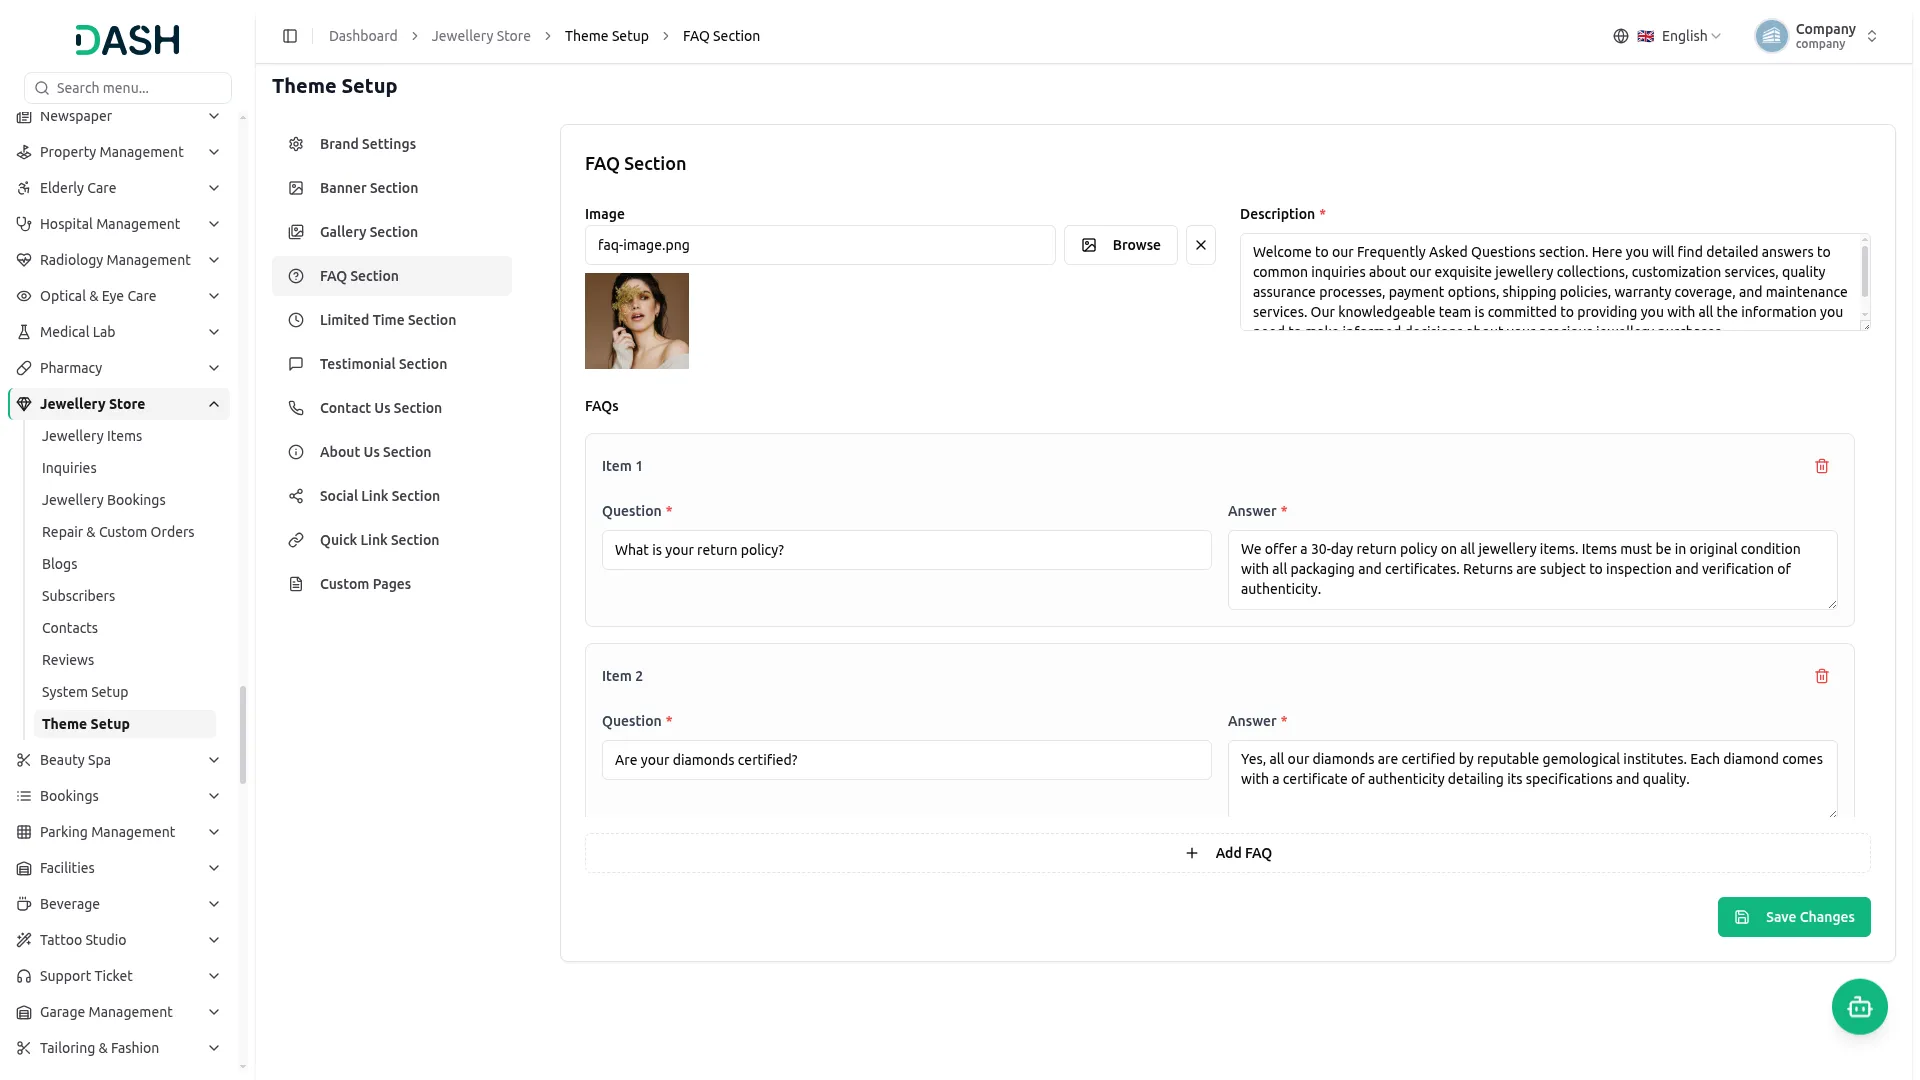Delete FAQ Item 1 with trash icon
Viewport: 1920px width, 1080px height.
click(x=1822, y=466)
